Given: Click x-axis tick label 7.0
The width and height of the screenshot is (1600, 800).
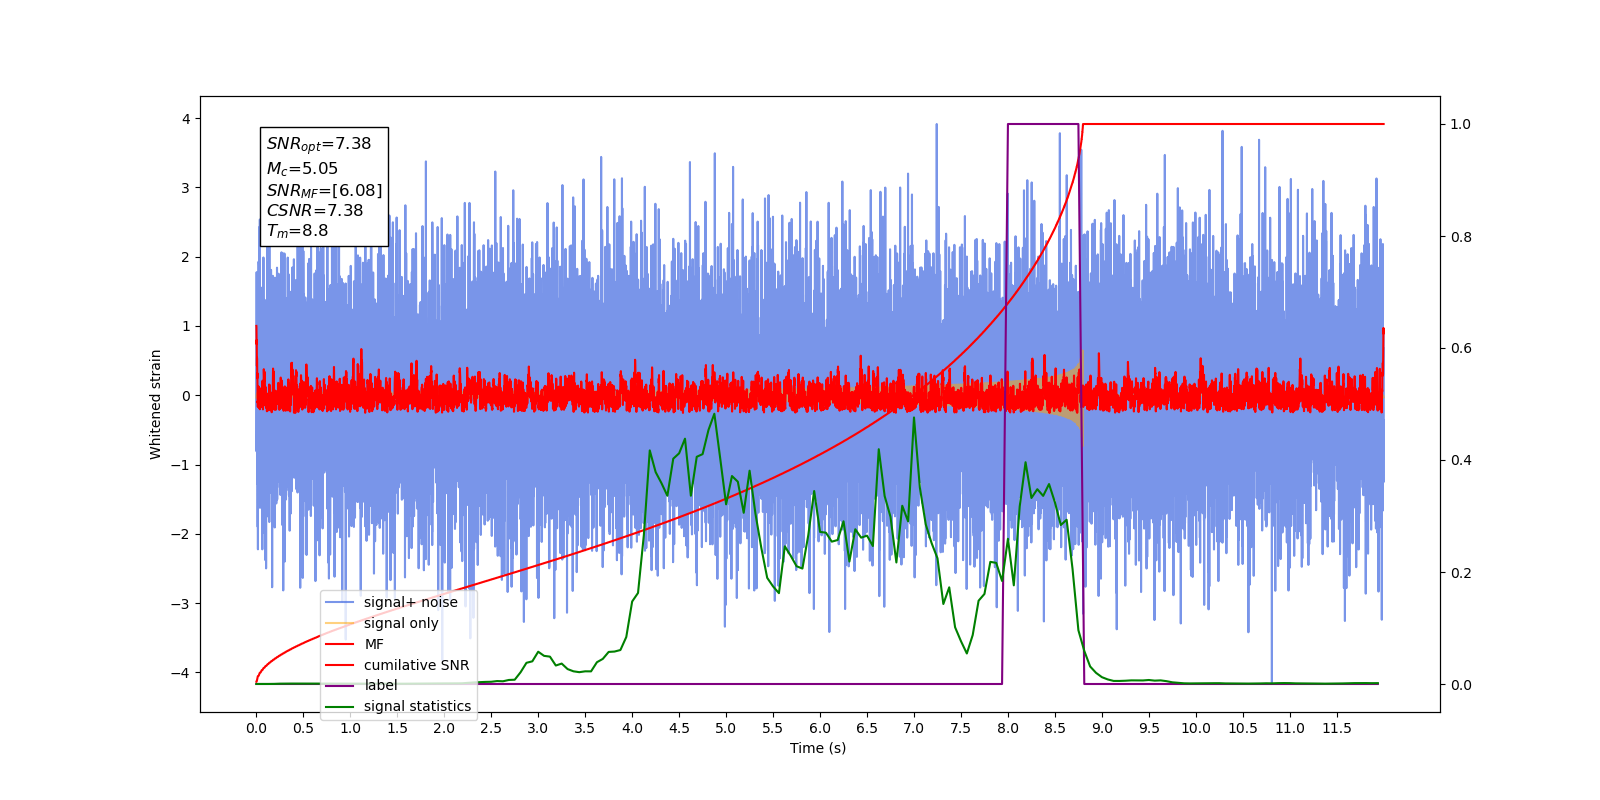Looking at the screenshot, I should [914, 728].
